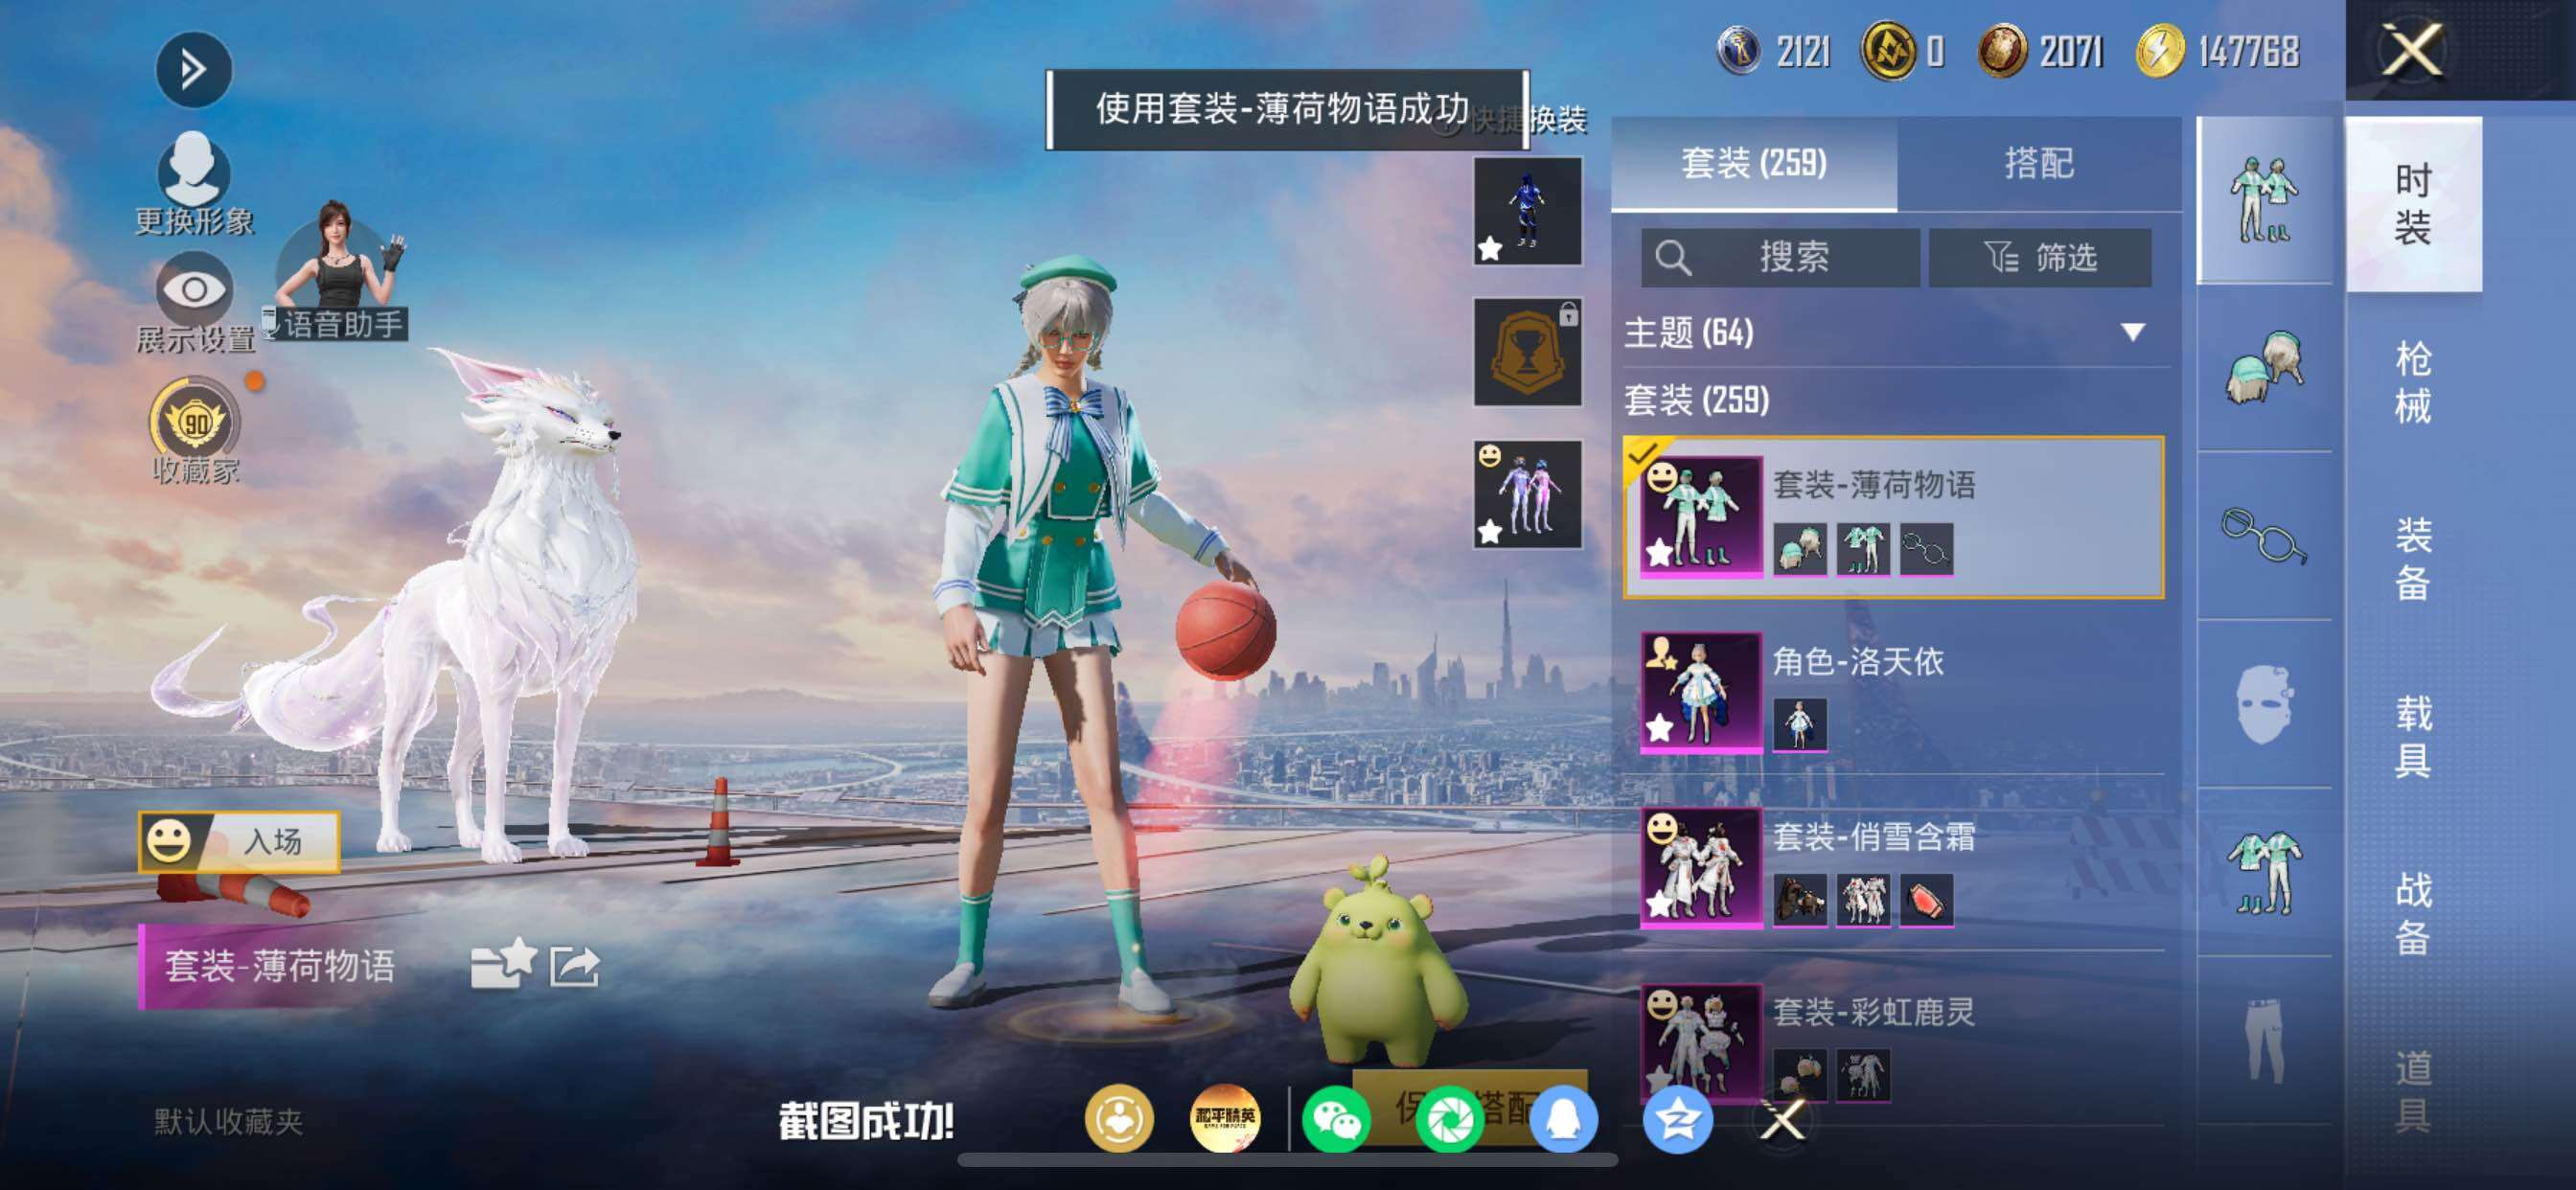Screen dimensions: 2576x1190
Task: Switch to the 套装 (259) tab
Action: (1754, 163)
